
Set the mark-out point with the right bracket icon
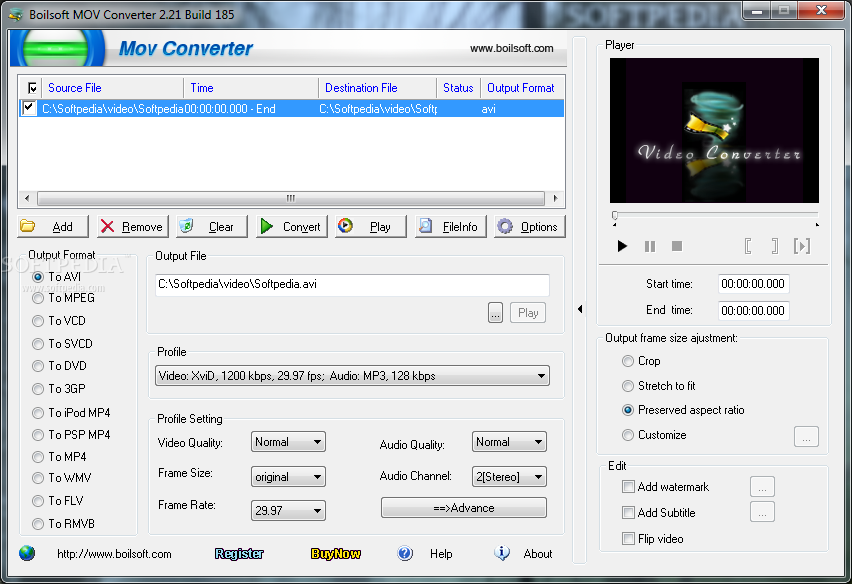775,246
